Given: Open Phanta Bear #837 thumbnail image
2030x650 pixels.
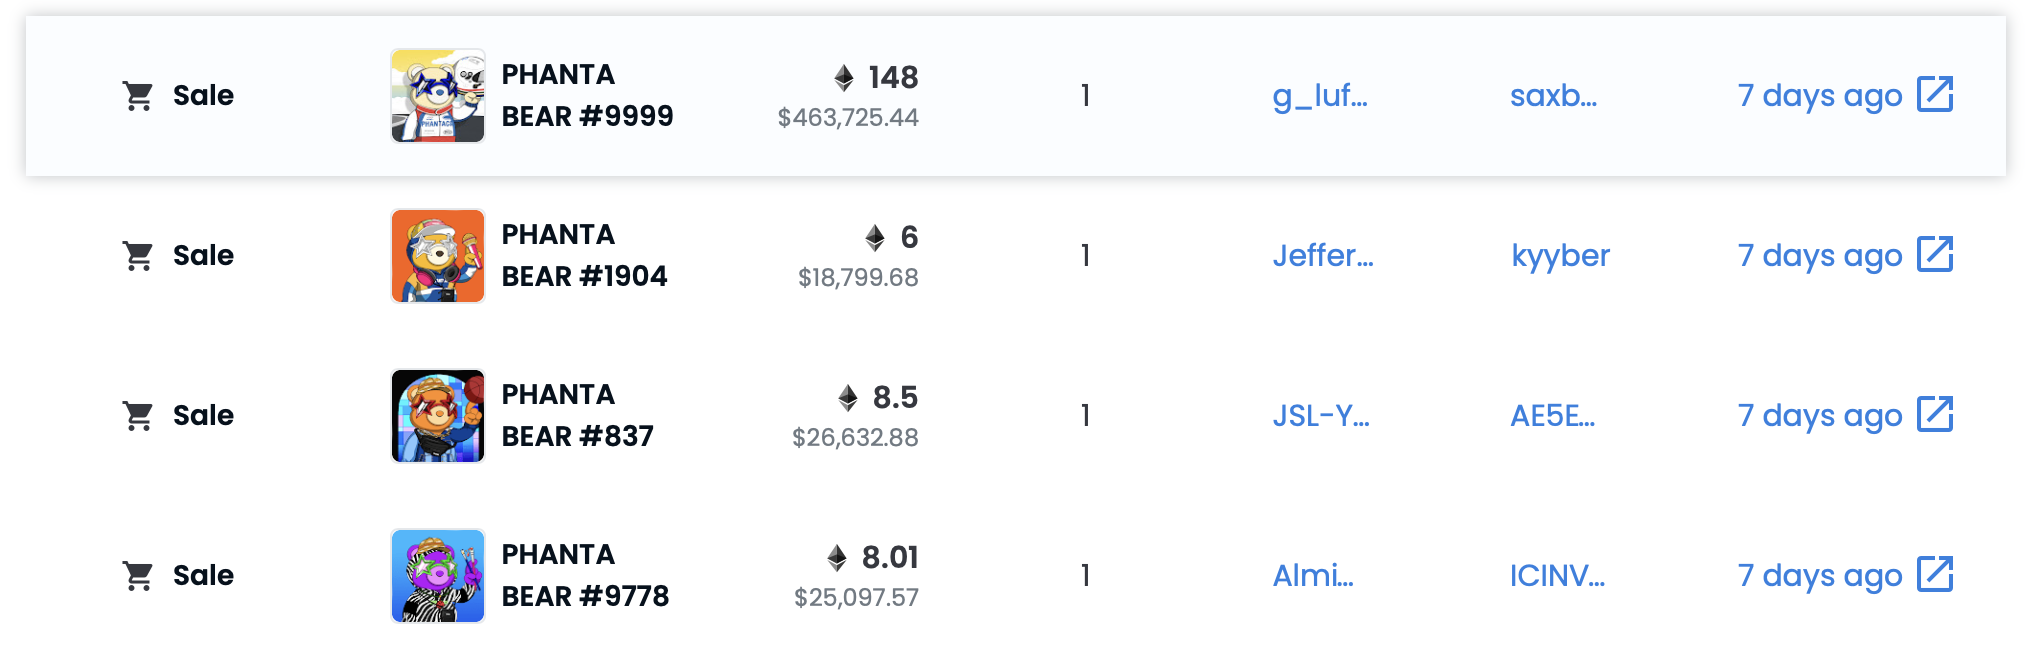Looking at the screenshot, I should point(438,416).
